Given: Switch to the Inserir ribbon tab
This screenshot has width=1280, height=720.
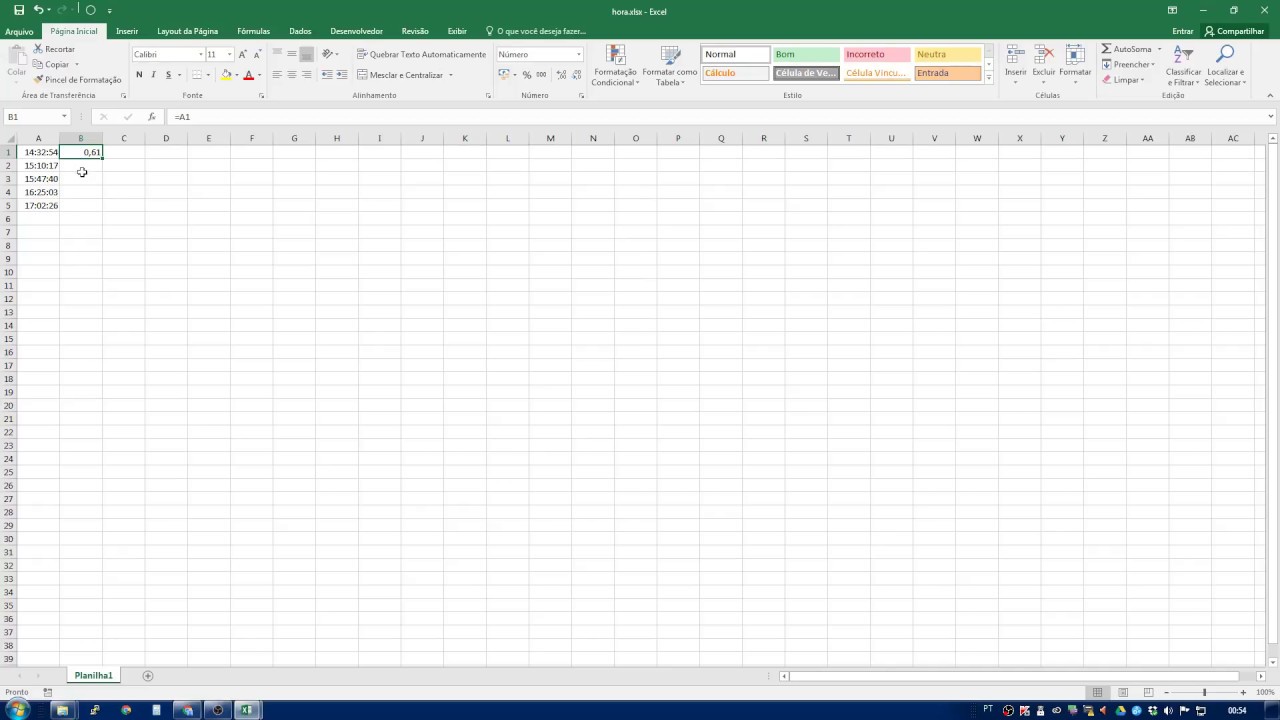Looking at the screenshot, I should coord(127,31).
